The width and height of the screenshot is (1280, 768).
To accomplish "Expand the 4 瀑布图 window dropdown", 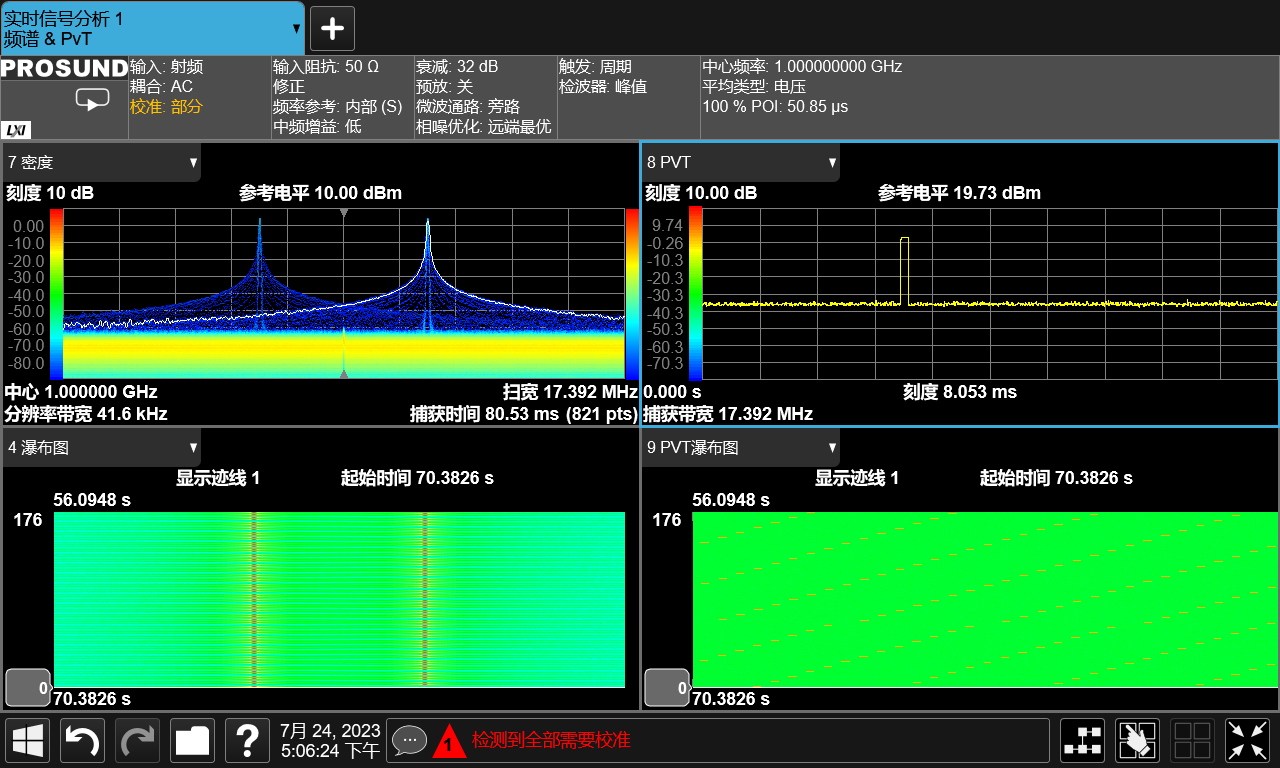I will 102,447.
